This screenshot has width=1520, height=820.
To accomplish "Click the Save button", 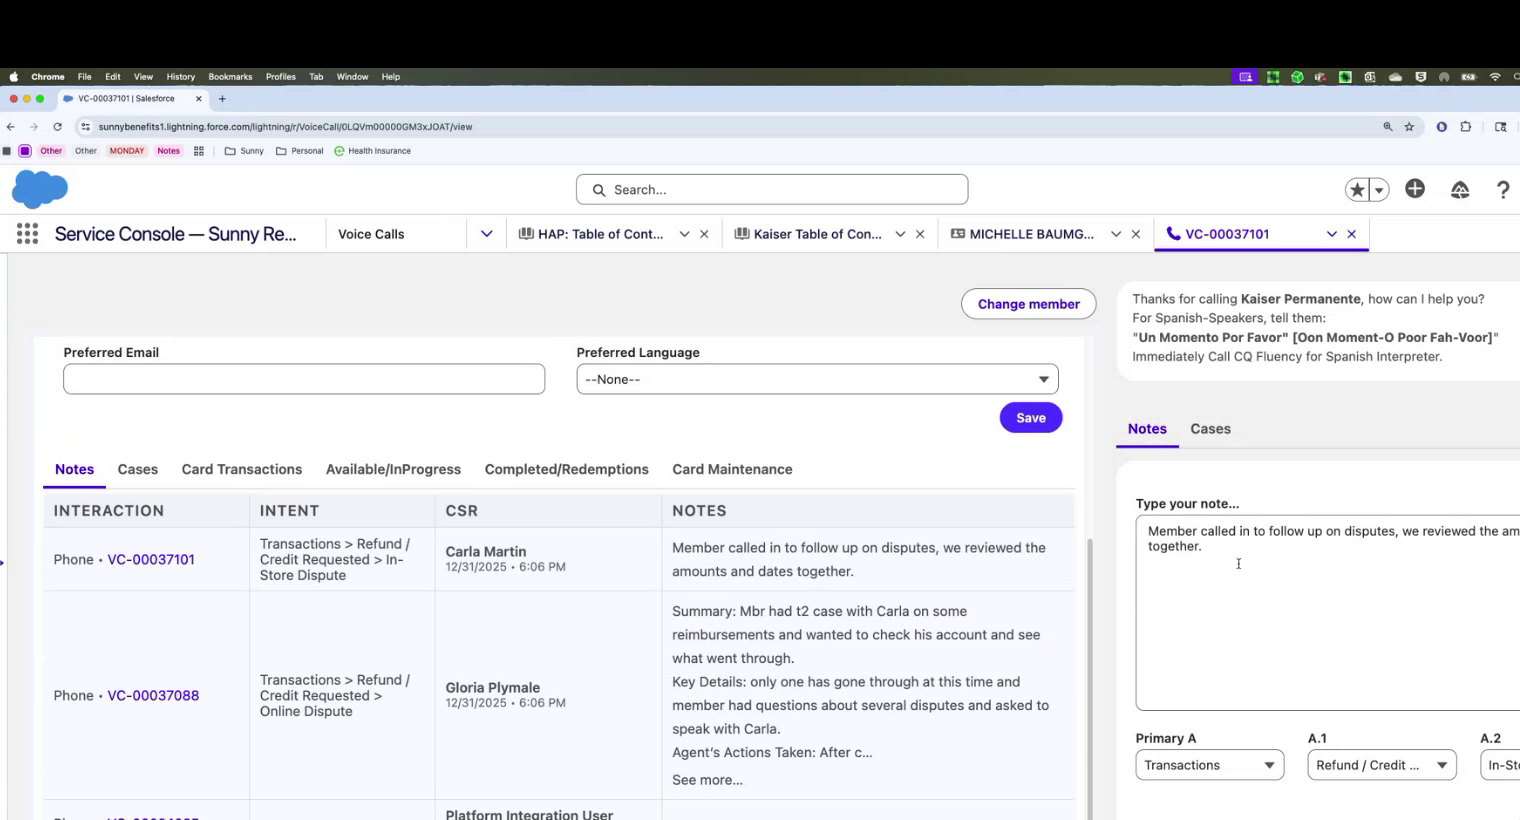I will tap(1030, 418).
